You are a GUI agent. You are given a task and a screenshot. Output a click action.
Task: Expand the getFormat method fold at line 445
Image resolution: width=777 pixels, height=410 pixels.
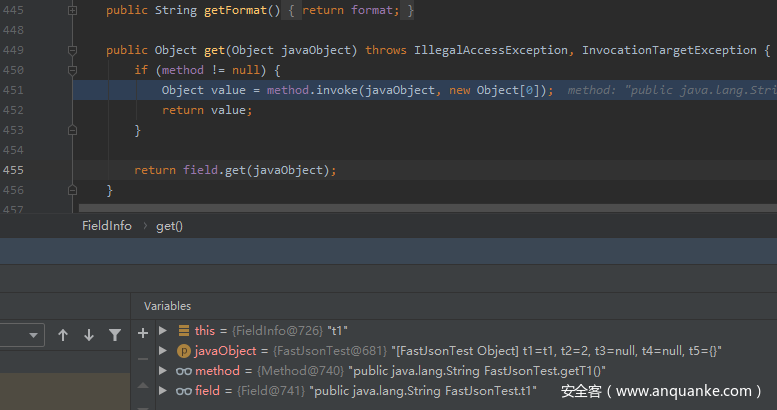coord(72,10)
